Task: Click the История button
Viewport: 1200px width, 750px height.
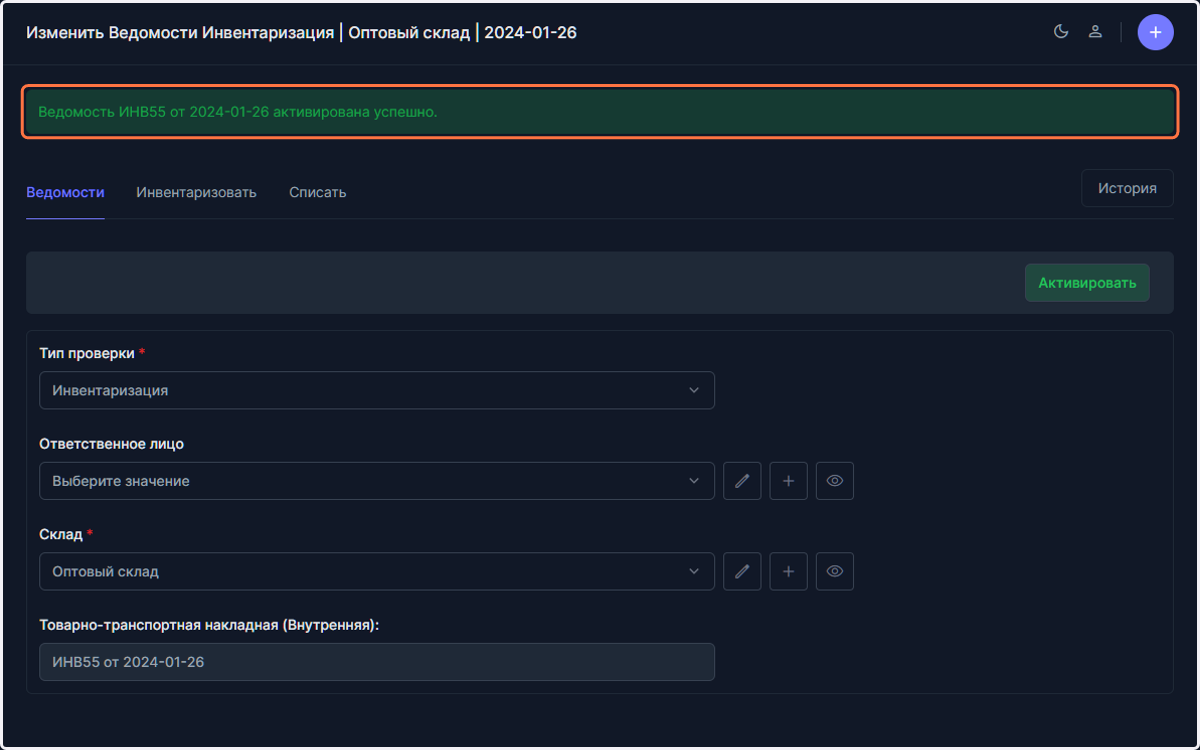Action: point(1127,188)
